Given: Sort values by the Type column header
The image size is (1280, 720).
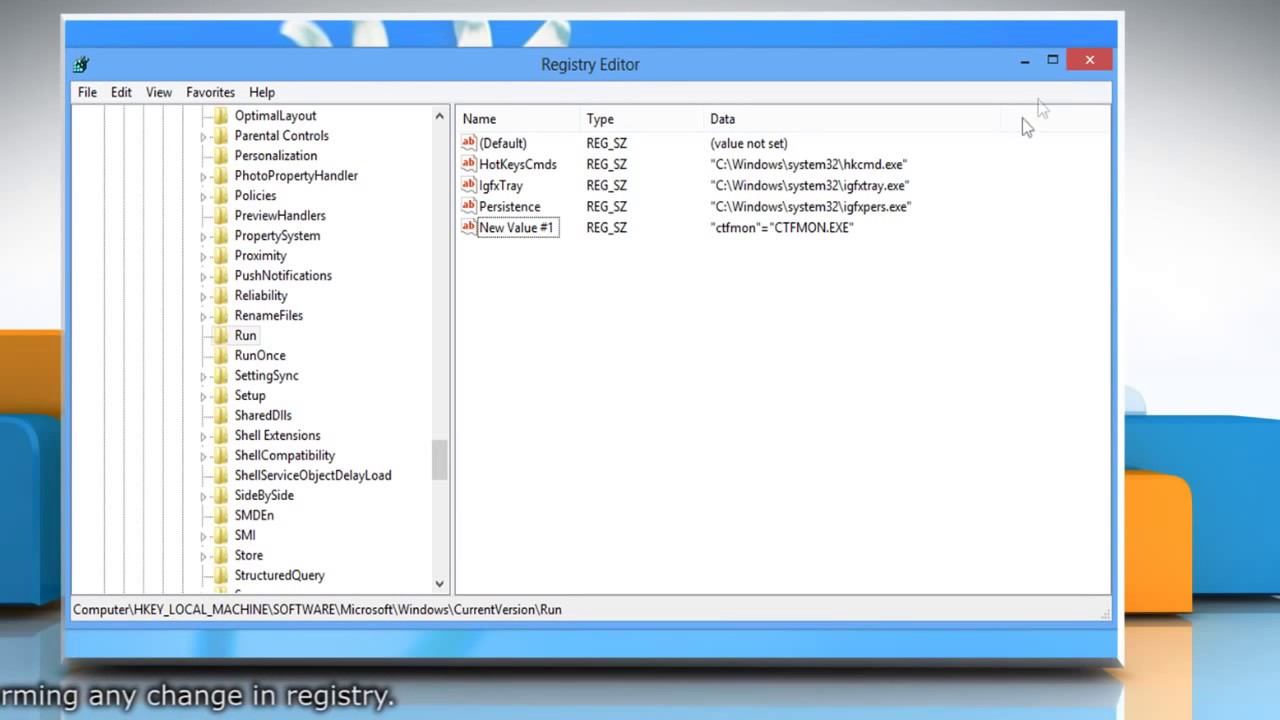Looking at the screenshot, I should point(643,119).
